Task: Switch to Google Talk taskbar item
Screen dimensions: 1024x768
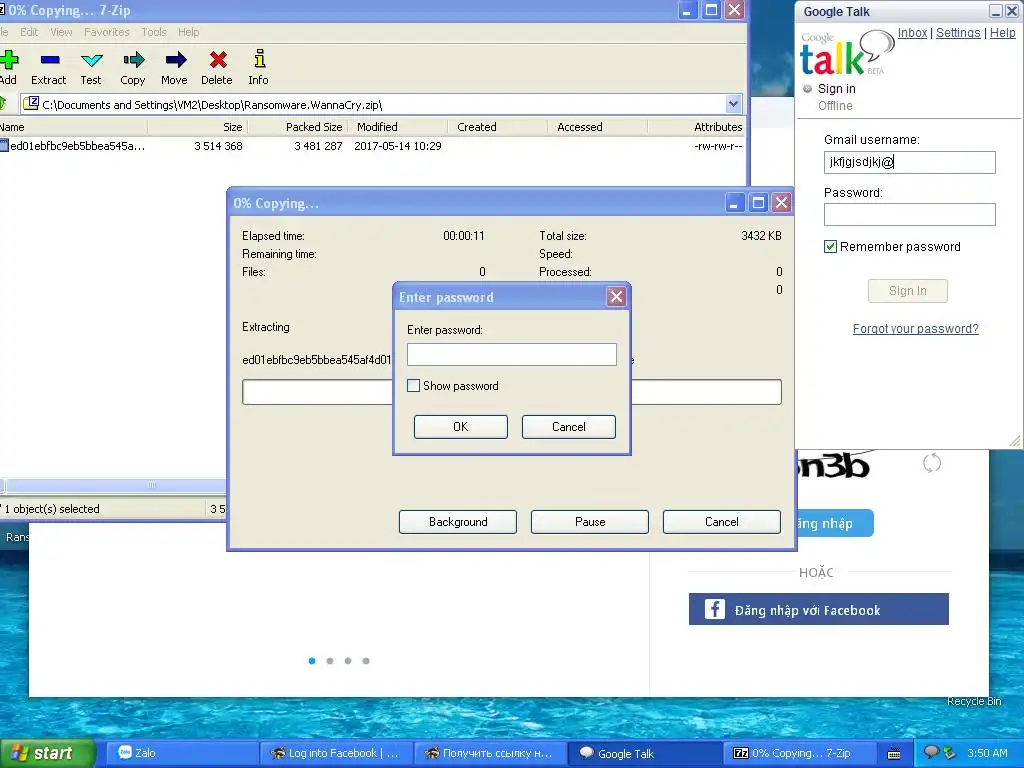Action: coord(645,753)
